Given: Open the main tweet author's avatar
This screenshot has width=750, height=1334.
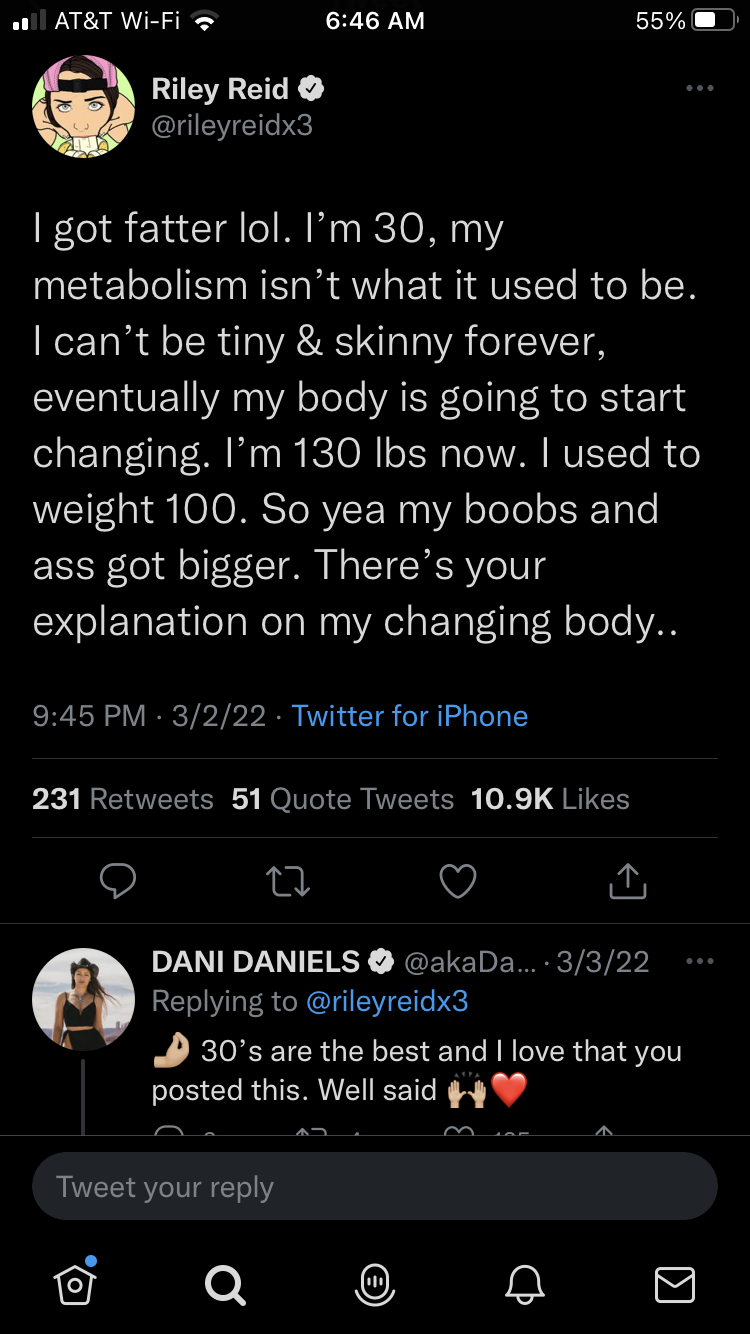Looking at the screenshot, I should point(84,107).
